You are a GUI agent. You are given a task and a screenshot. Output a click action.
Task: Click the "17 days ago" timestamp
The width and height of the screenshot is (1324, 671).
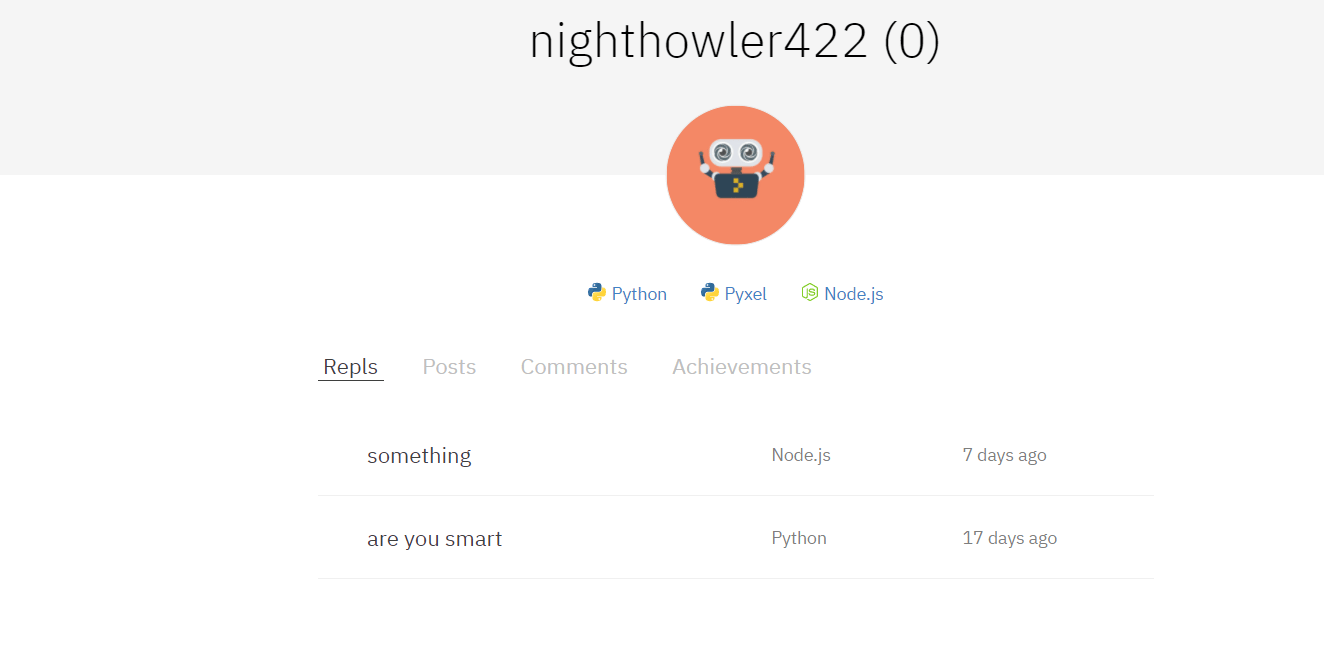click(1010, 538)
